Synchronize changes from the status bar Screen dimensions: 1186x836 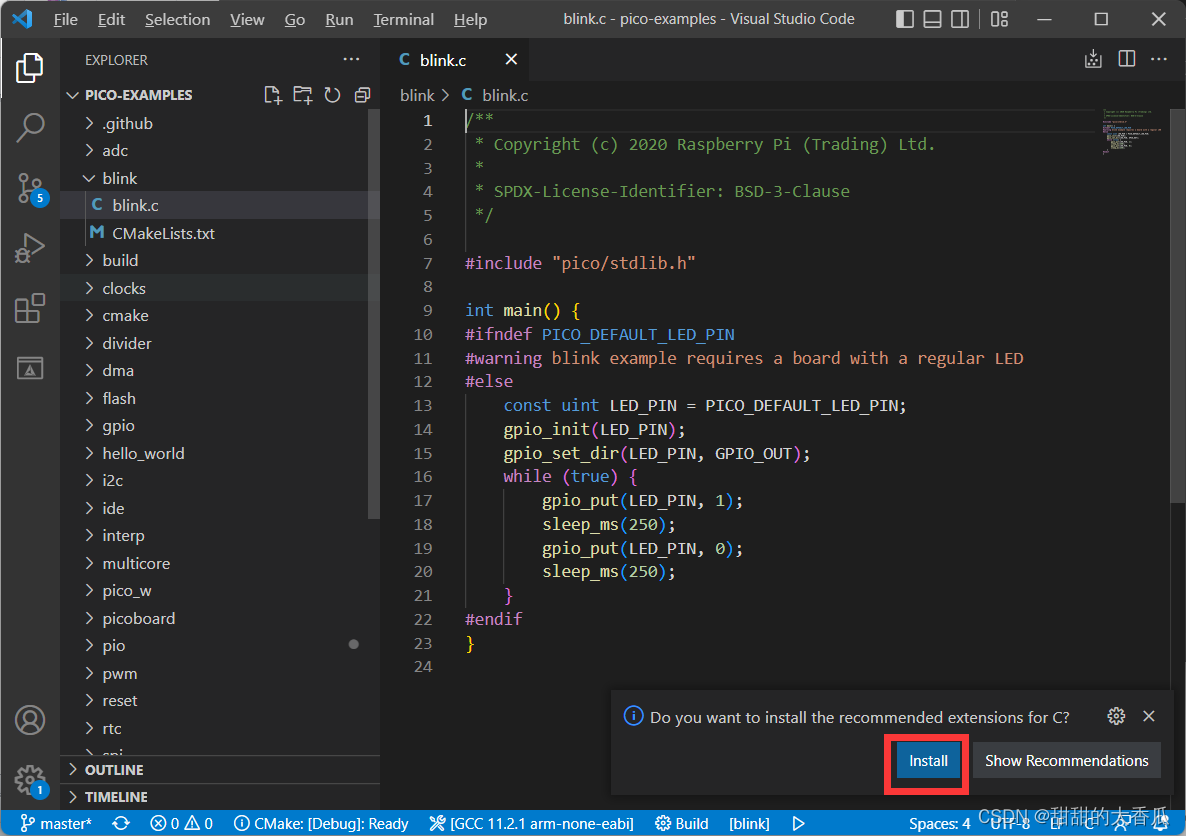[x=121, y=823]
